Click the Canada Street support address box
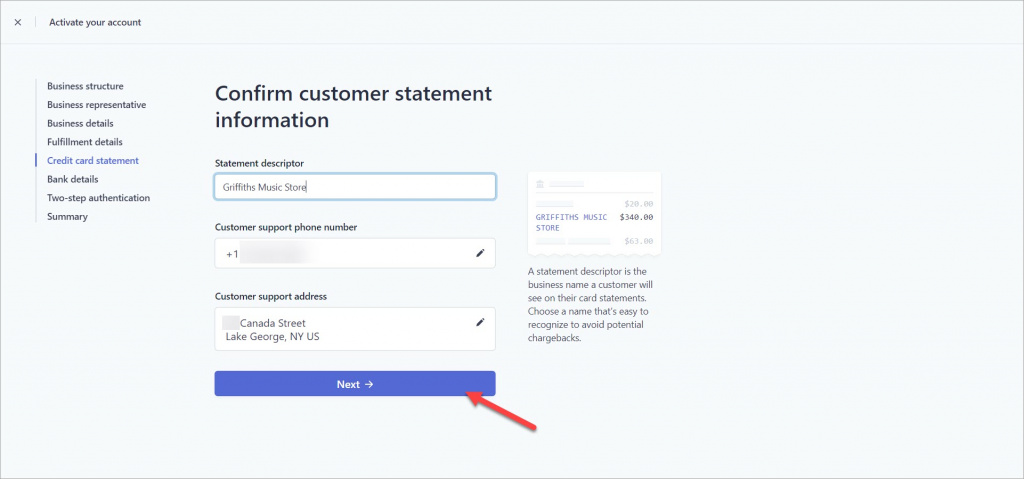 [x=355, y=329]
